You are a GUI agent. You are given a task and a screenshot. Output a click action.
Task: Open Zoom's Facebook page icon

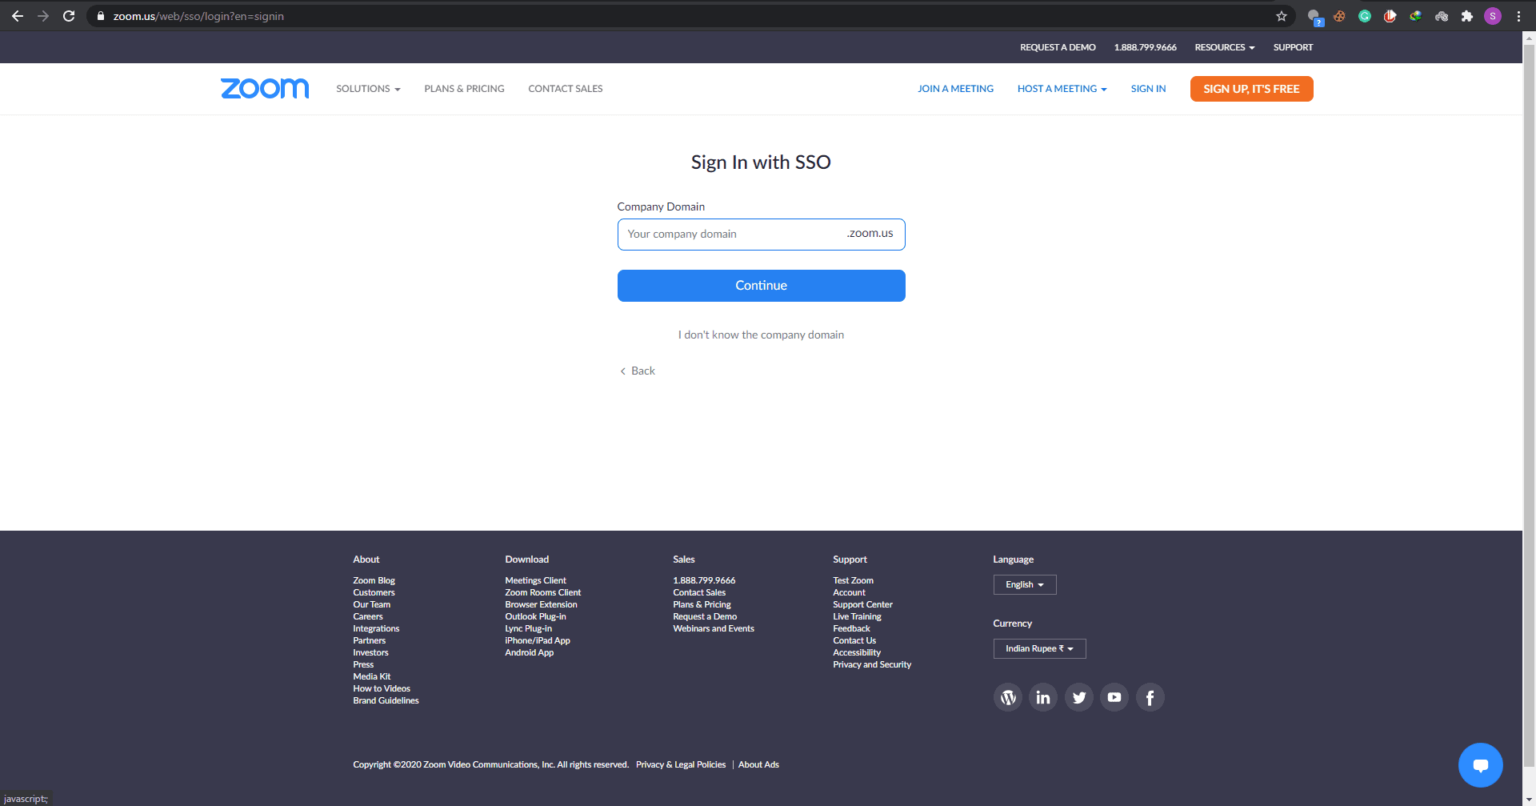click(x=1149, y=697)
